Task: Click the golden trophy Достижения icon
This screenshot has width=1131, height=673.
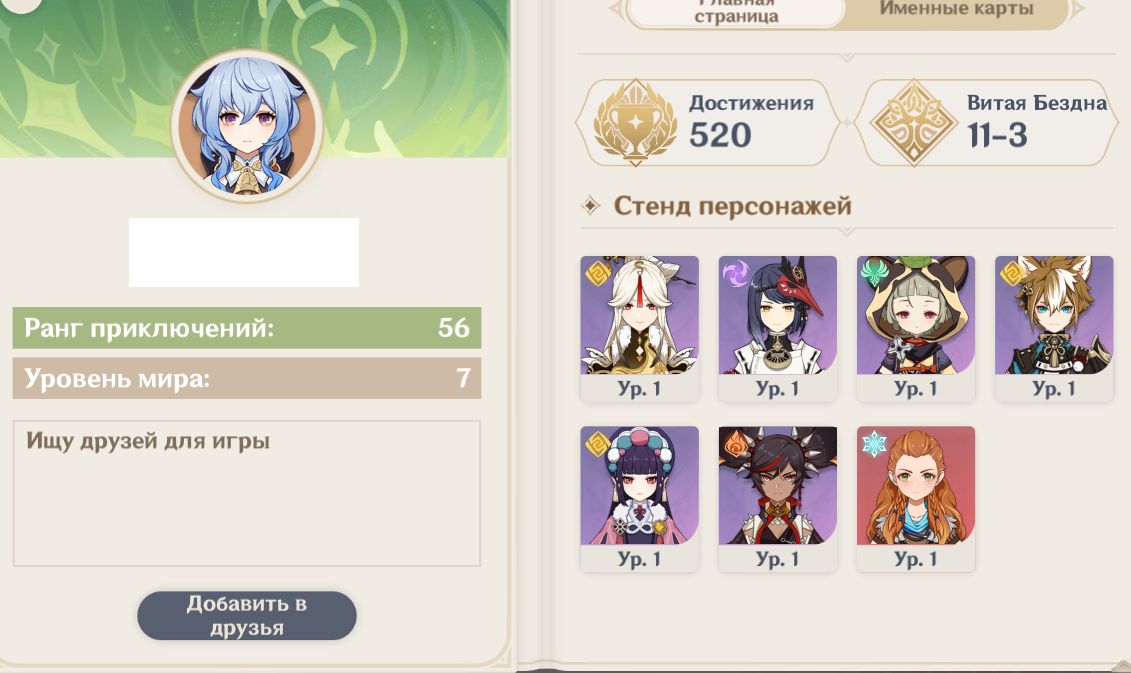Action: (x=635, y=122)
